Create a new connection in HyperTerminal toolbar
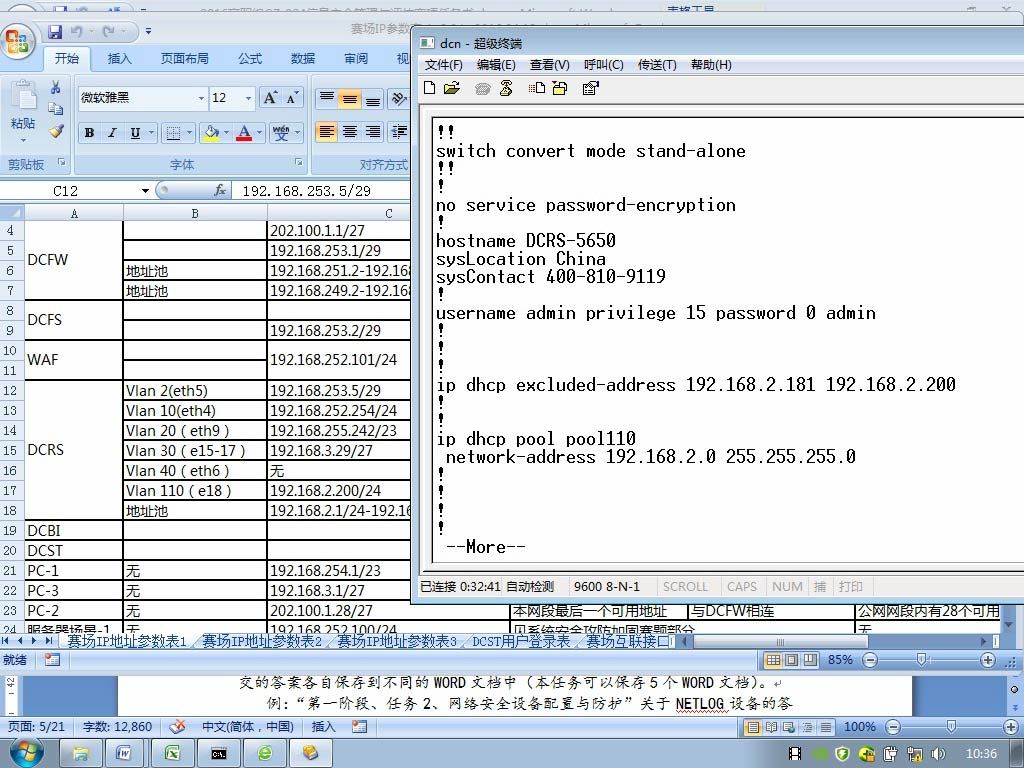 [x=429, y=88]
